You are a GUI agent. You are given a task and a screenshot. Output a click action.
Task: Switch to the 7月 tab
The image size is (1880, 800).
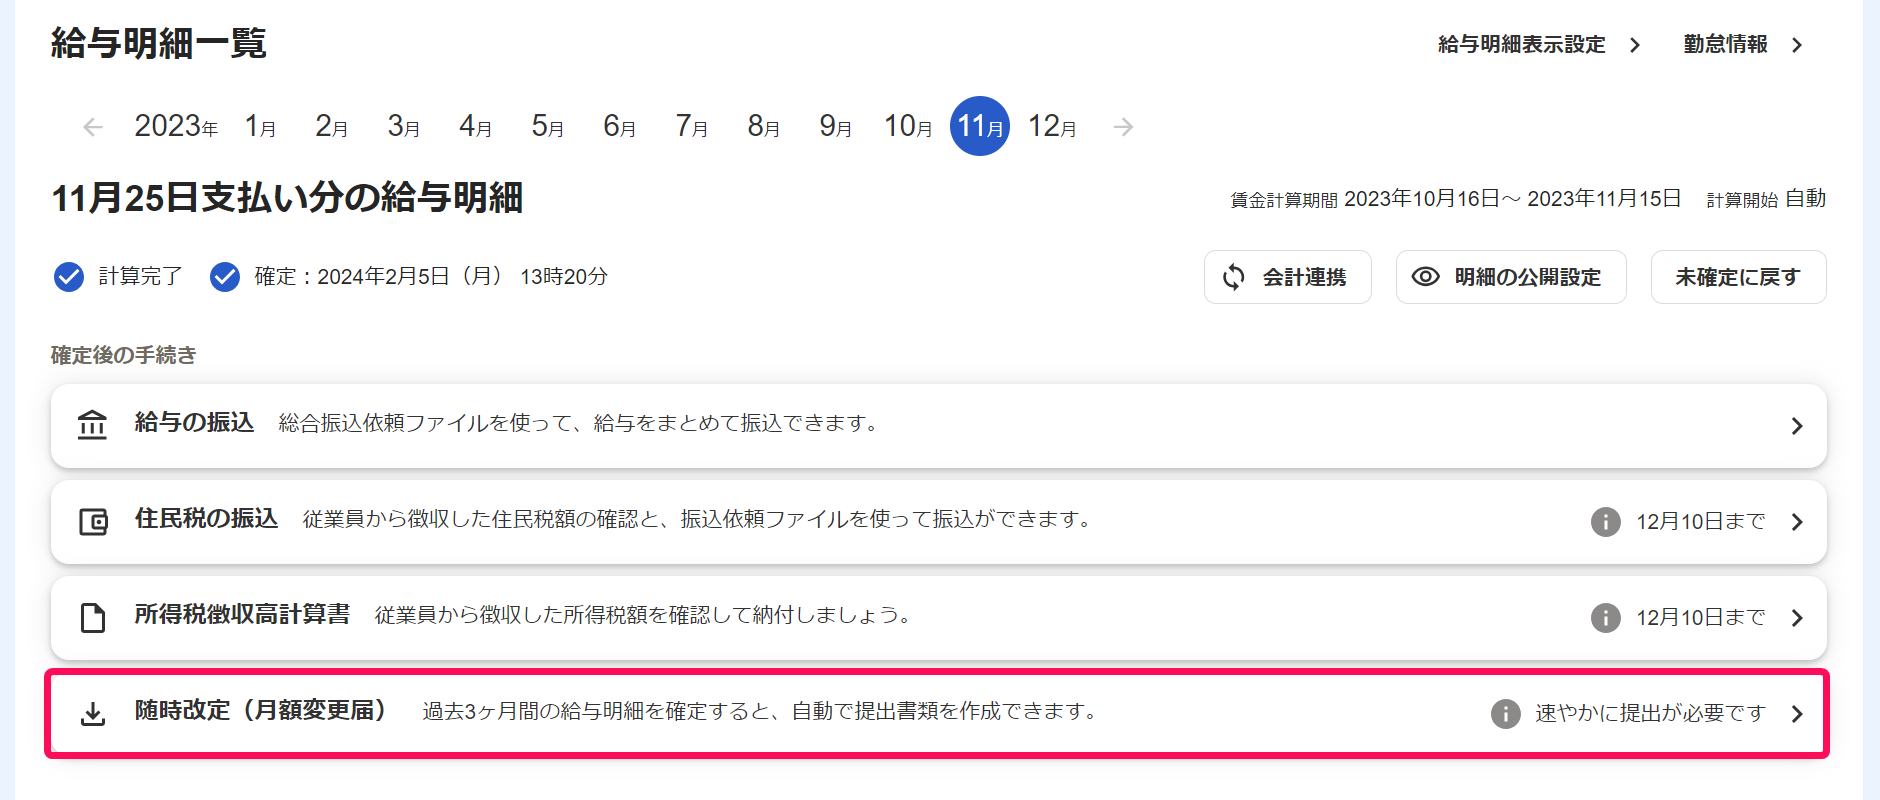pyautogui.click(x=691, y=126)
